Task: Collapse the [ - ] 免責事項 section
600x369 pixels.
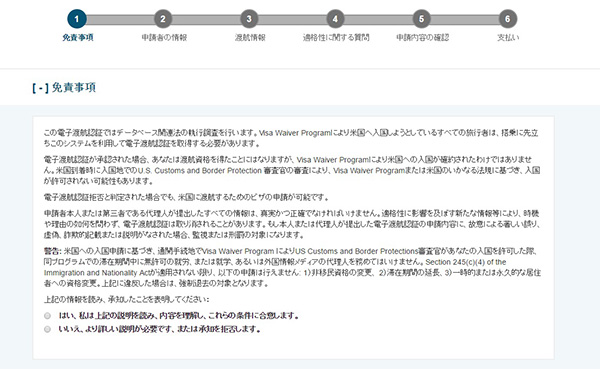Action: [41, 88]
